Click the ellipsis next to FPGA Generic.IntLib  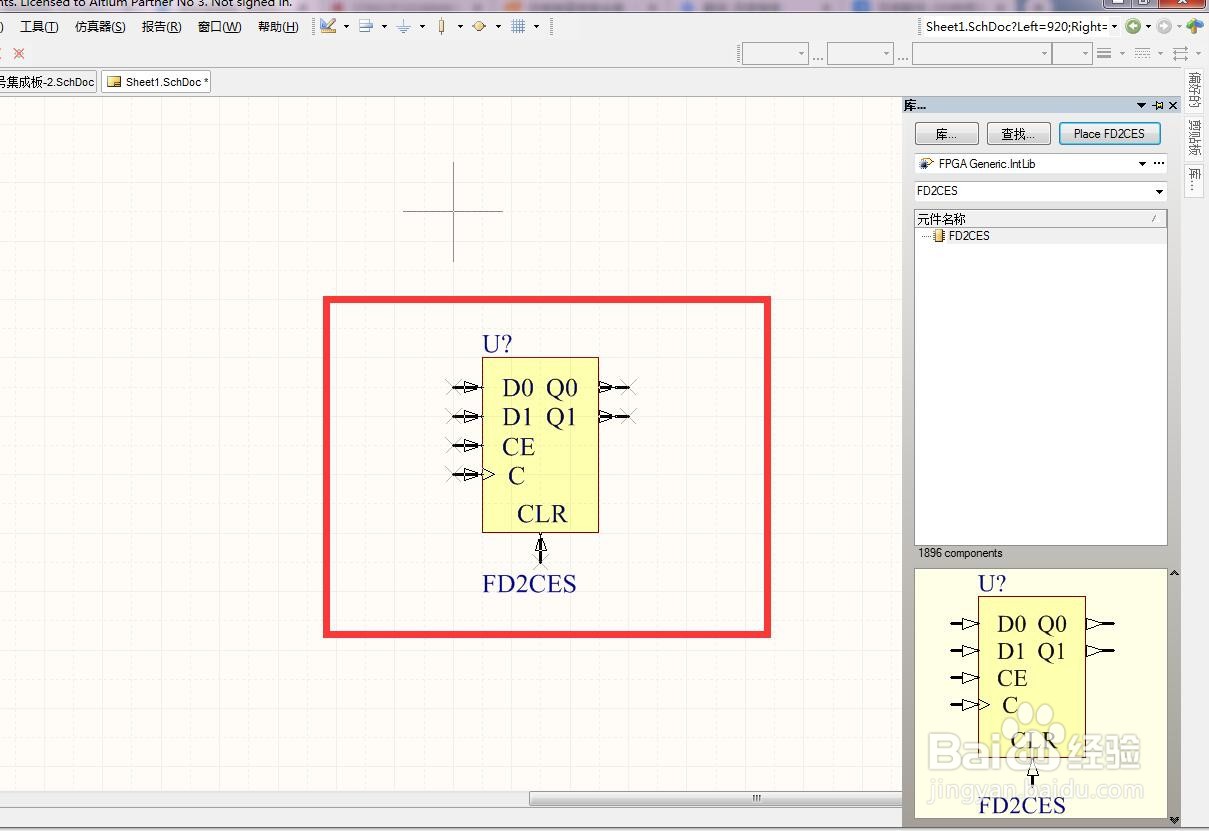1159,163
